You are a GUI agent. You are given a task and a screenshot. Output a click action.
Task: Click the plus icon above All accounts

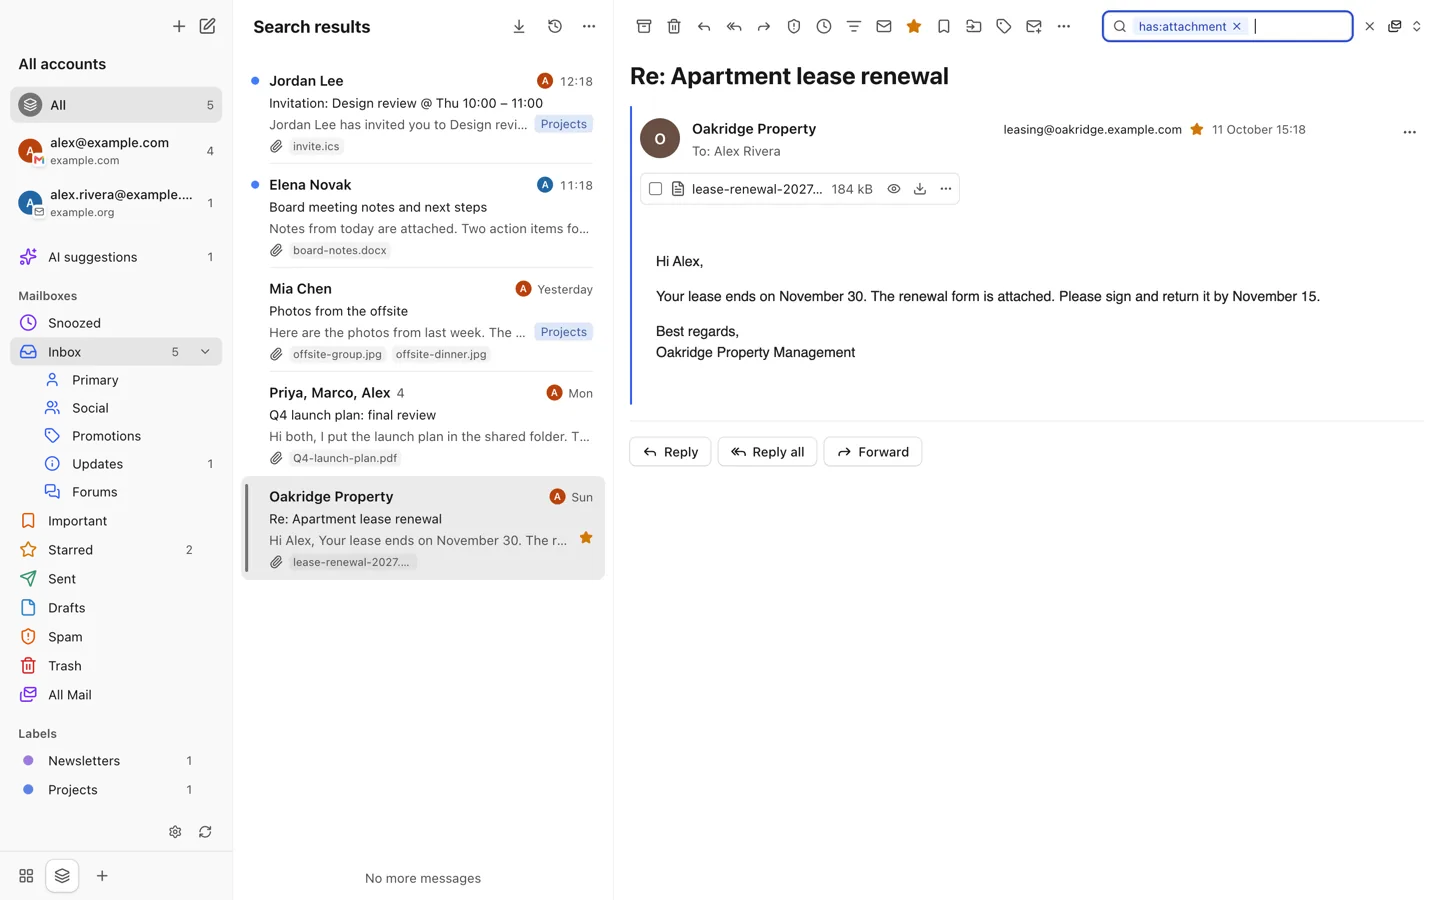(179, 26)
